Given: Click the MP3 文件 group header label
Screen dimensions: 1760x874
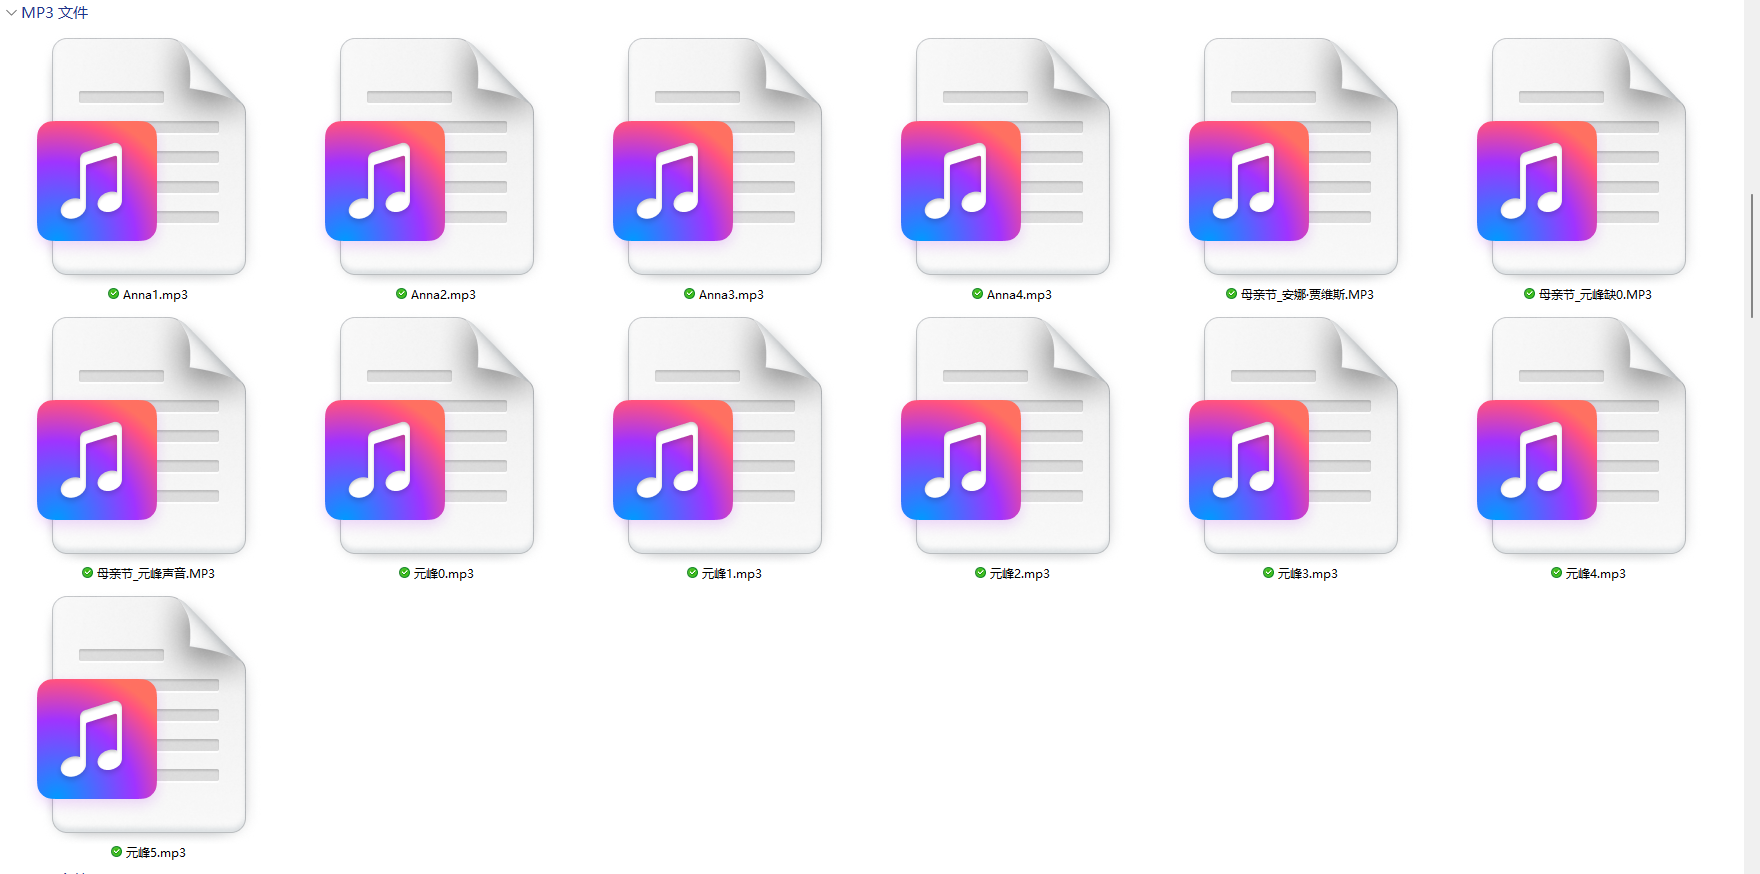Looking at the screenshot, I should point(55,13).
